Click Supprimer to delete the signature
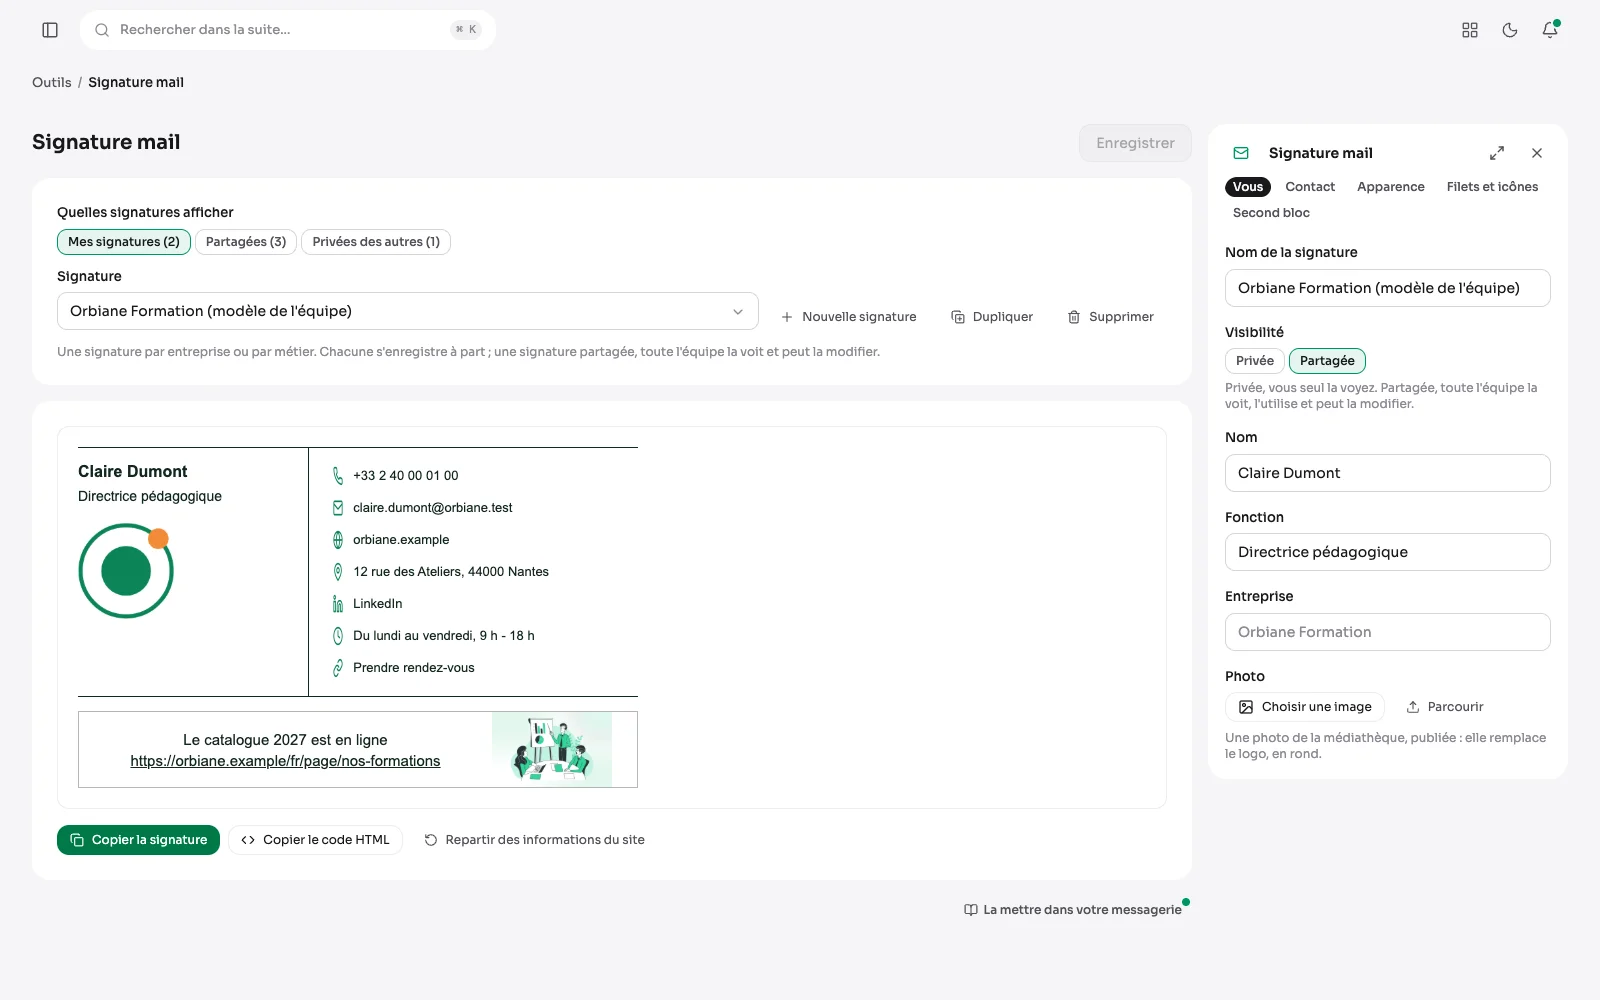Screen dimensions: 1600x1000 [1110, 317]
